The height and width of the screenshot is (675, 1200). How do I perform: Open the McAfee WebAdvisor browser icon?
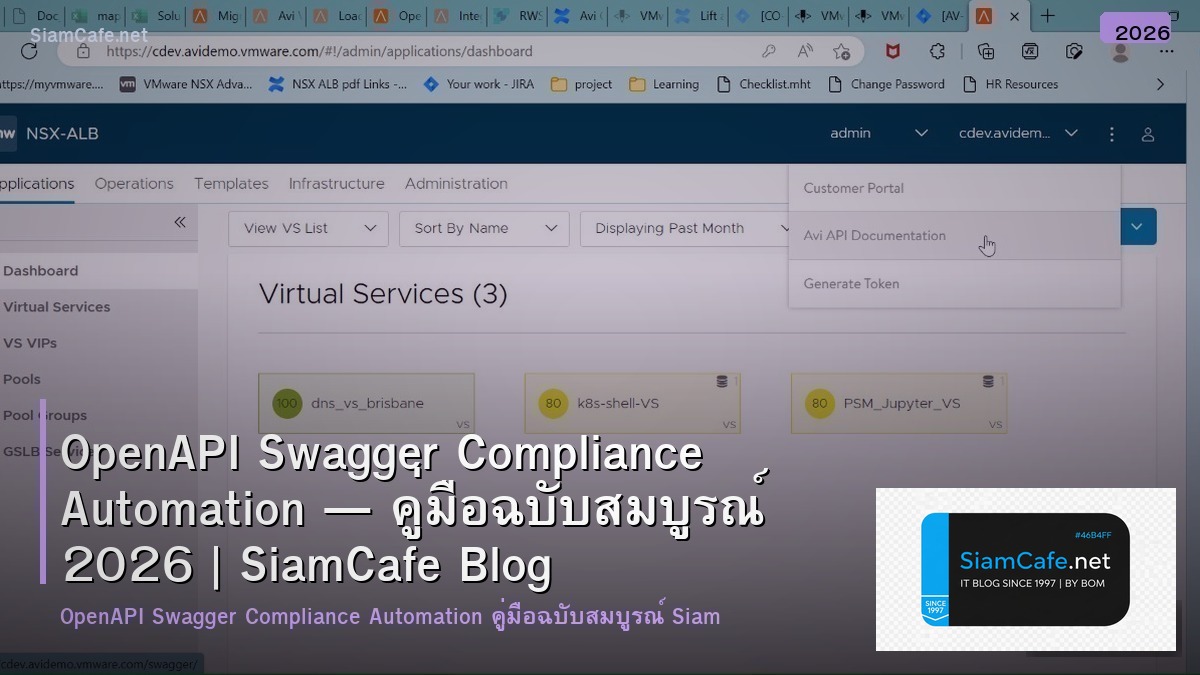coord(892,51)
